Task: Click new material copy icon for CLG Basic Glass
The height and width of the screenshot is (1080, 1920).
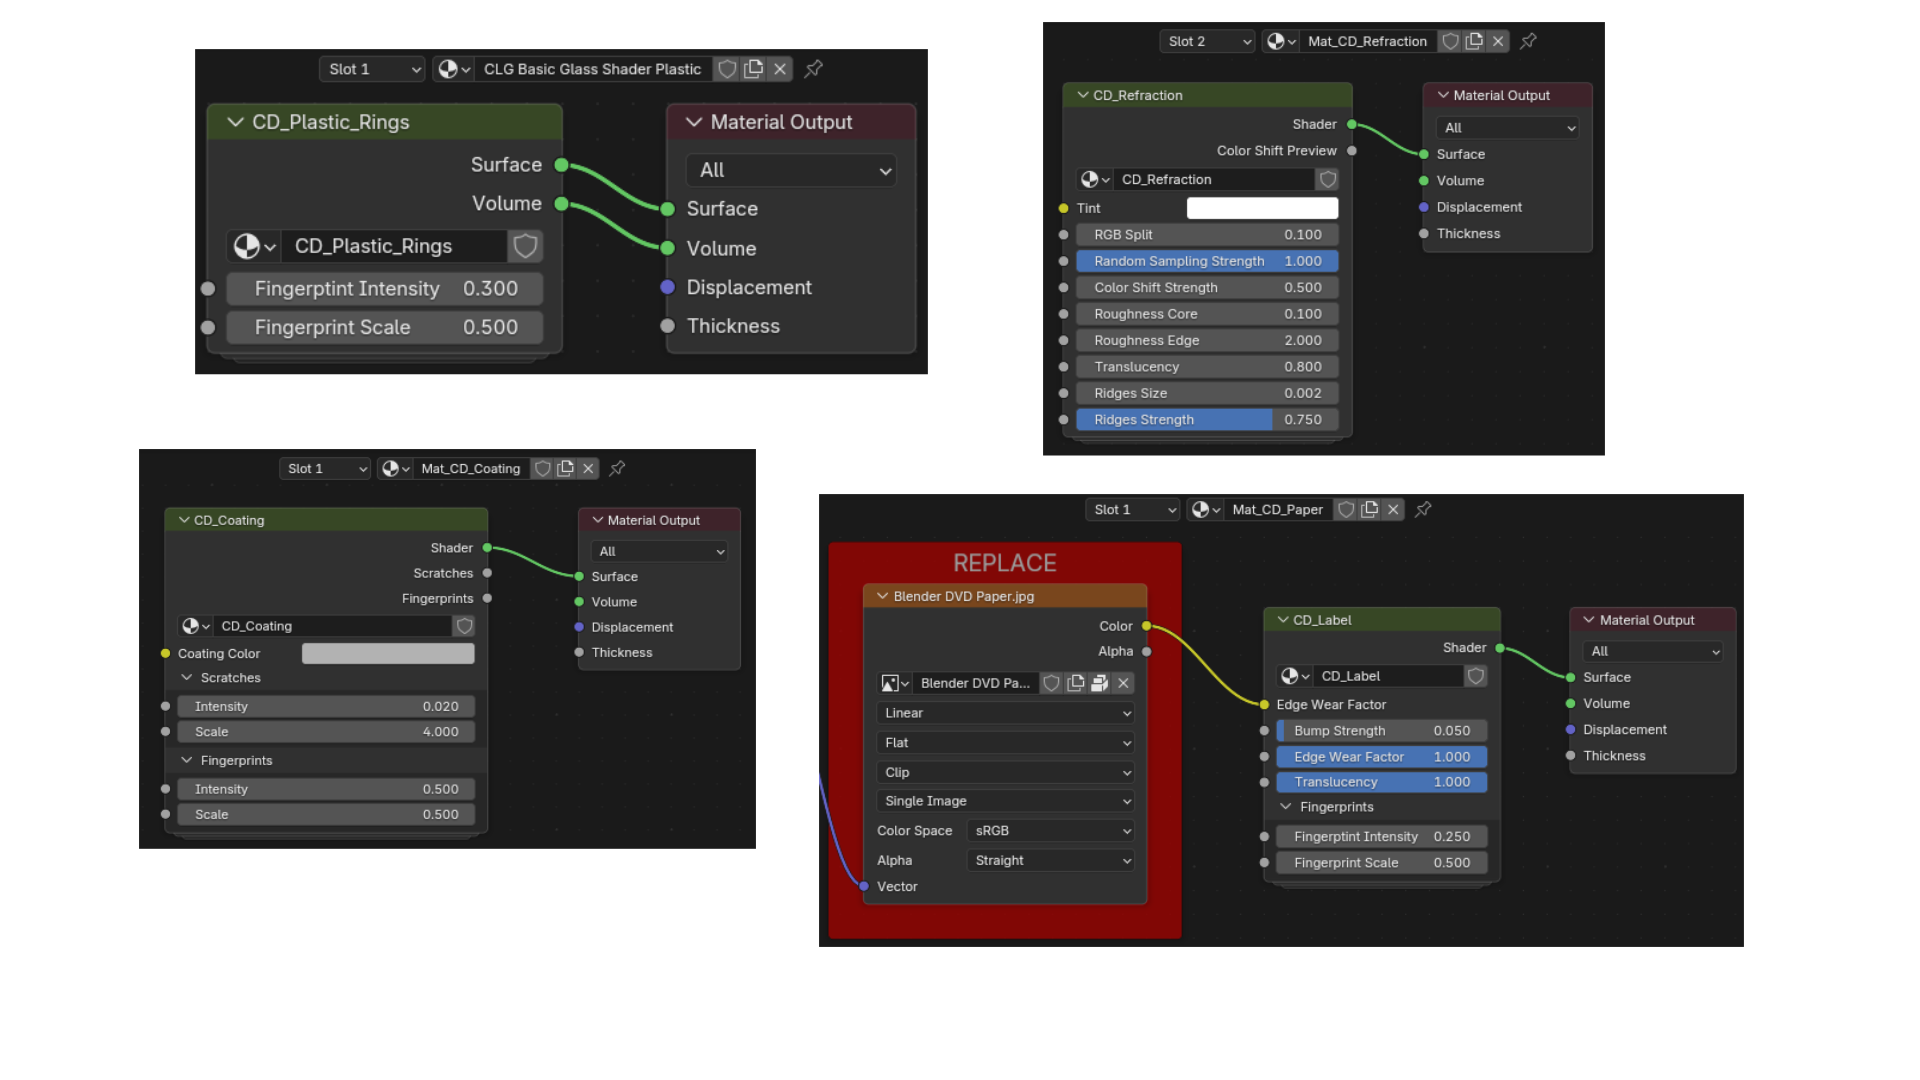Action: coord(754,69)
